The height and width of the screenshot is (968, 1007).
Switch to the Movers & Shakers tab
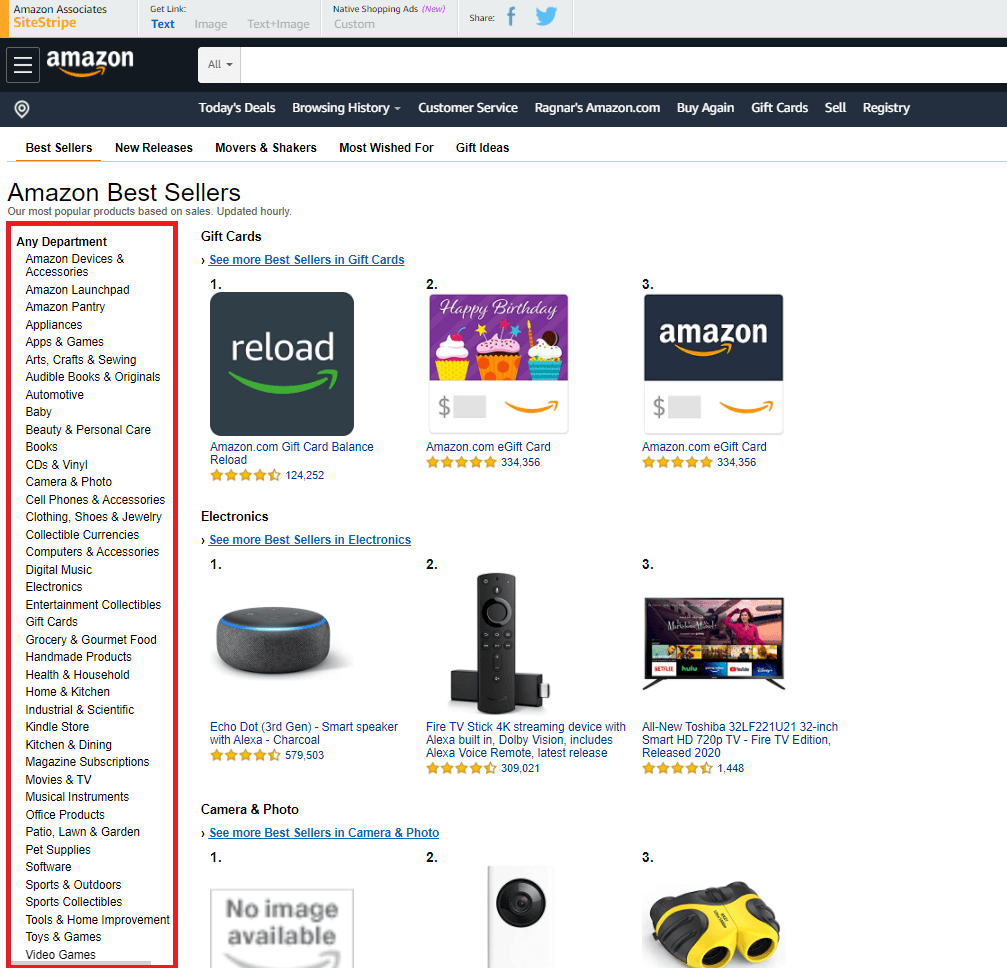(266, 148)
